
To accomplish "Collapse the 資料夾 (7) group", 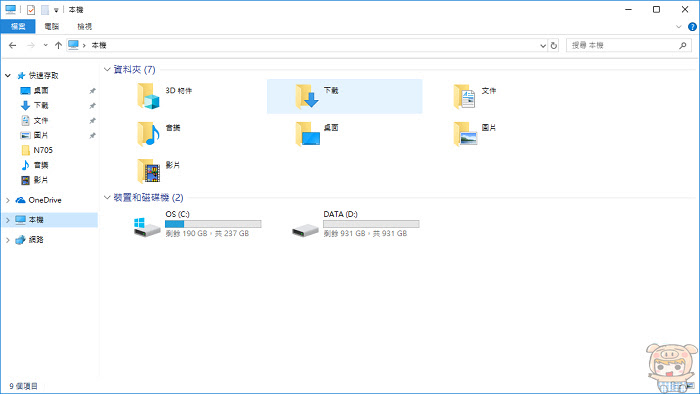I will tap(107, 69).
